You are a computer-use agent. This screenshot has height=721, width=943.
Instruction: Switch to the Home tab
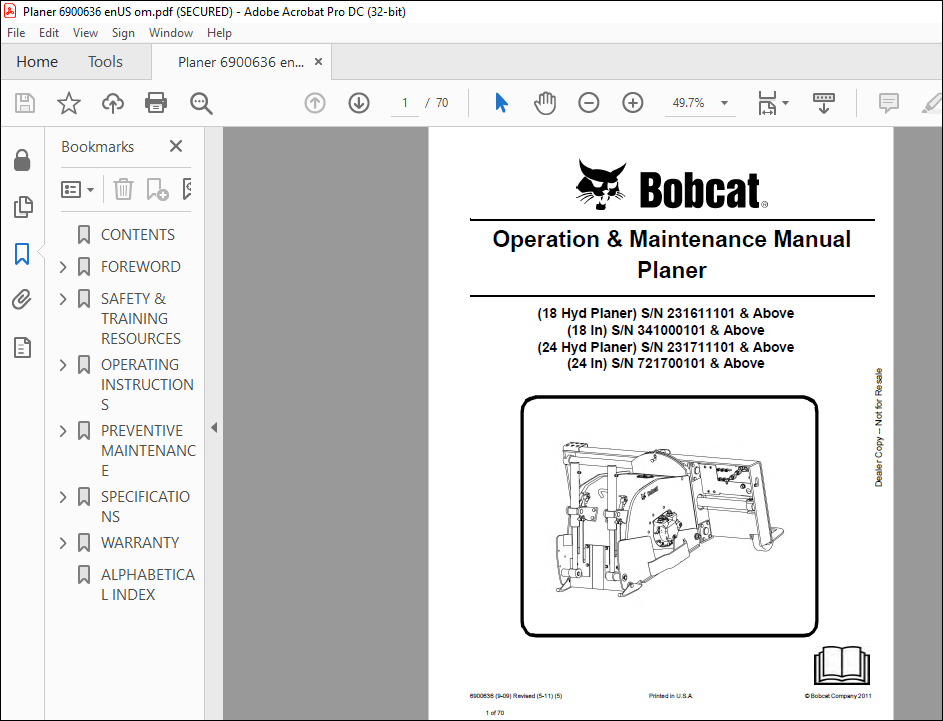37,62
